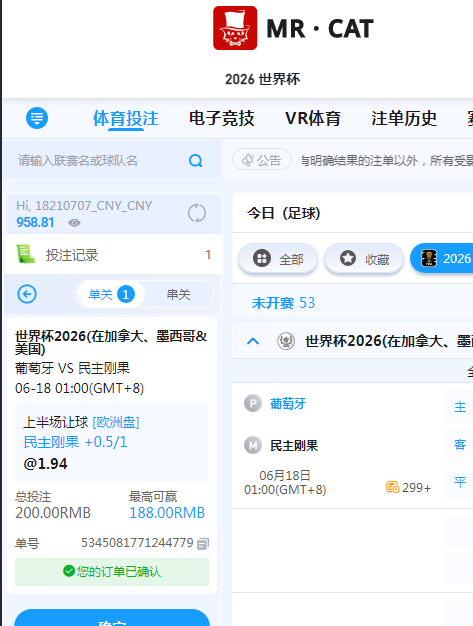The height and width of the screenshot is (626, 473).
Task: Open the VR体育 tab
Action: pyautogui.click(x=313, y=119)
